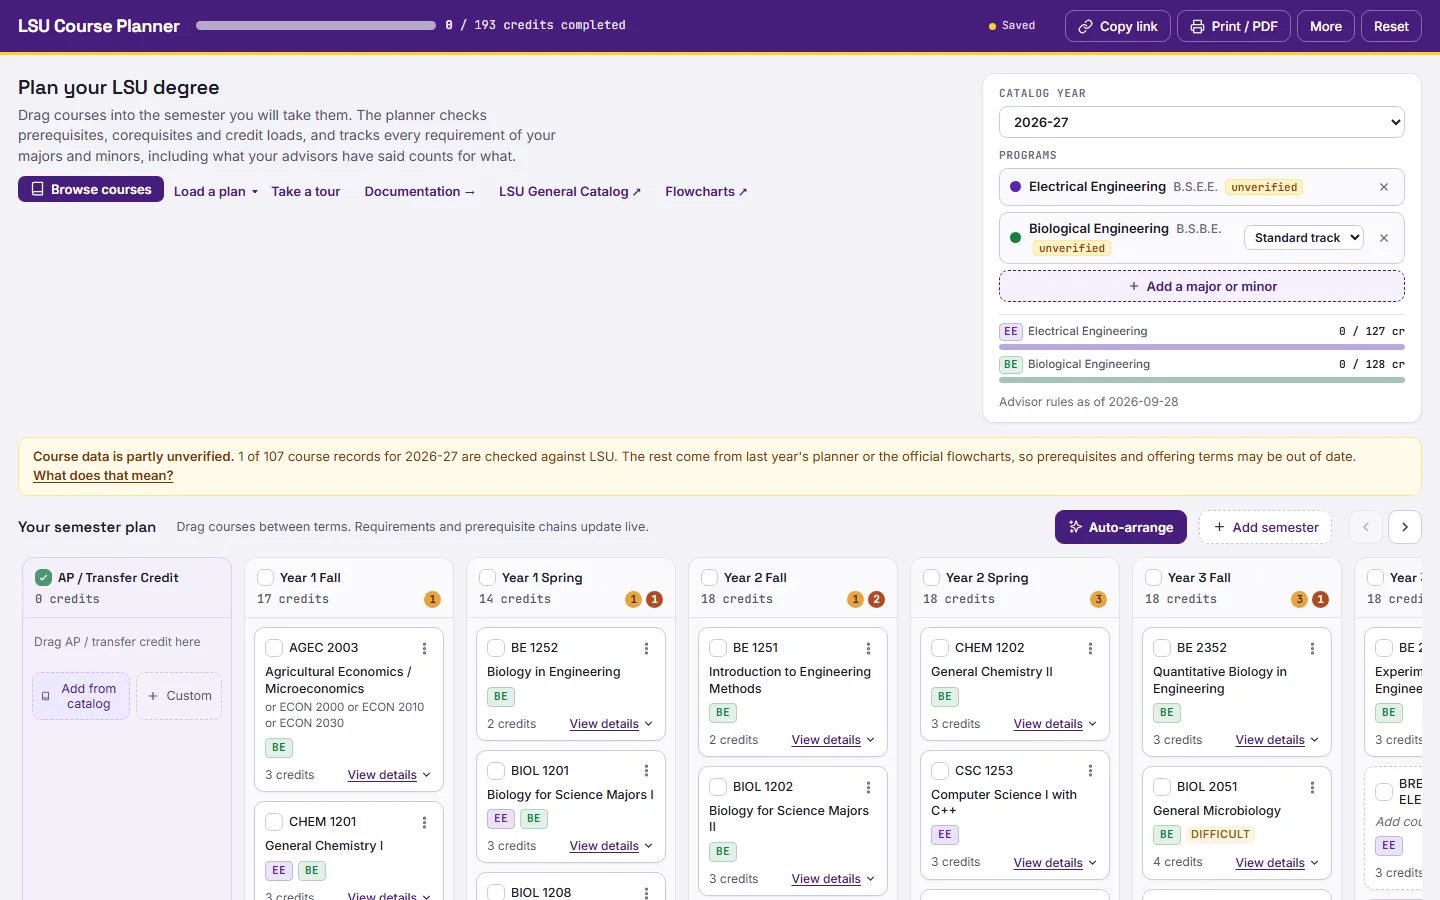The height and width of the screenshot is (900, 1440).
Task: Click the credits completed progress bar
Action: pyautogui.click(x=316, y=26)
